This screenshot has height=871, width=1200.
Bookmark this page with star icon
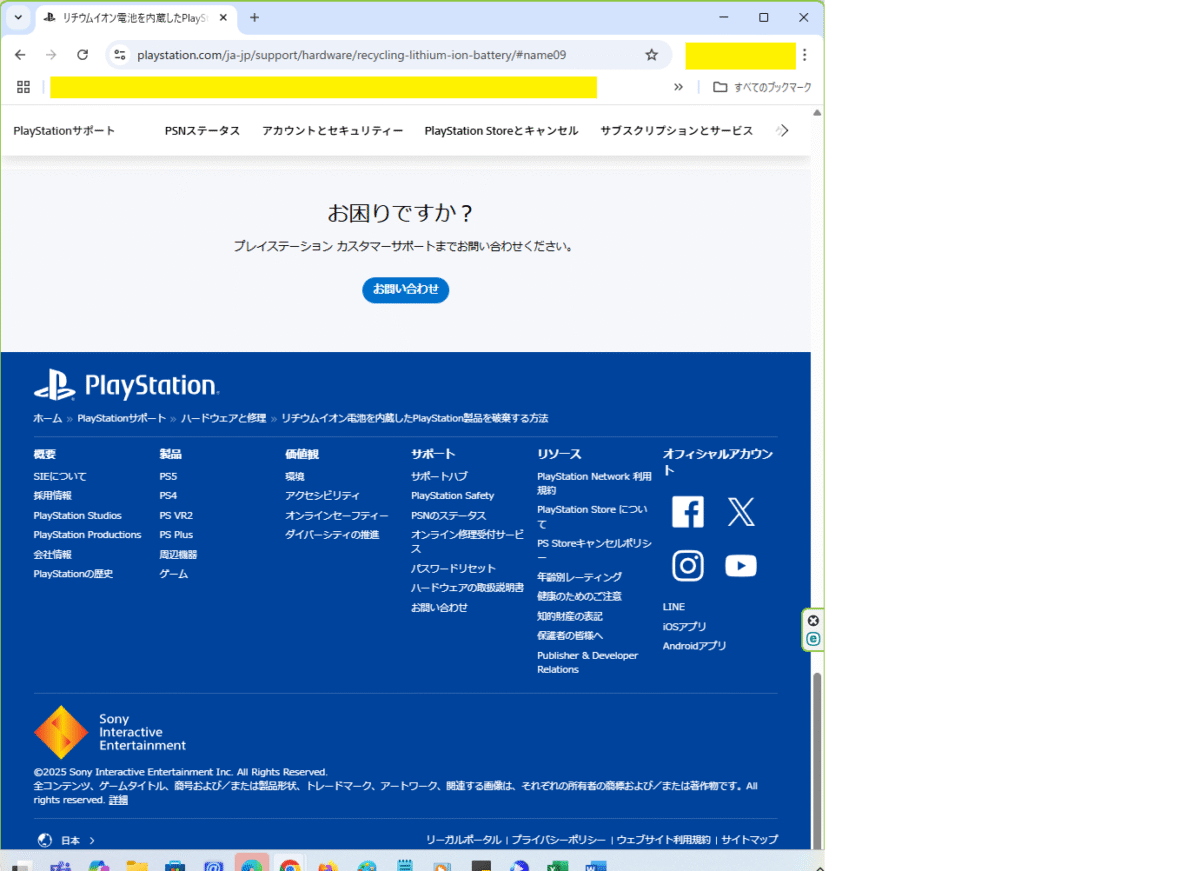pos(651,55)
